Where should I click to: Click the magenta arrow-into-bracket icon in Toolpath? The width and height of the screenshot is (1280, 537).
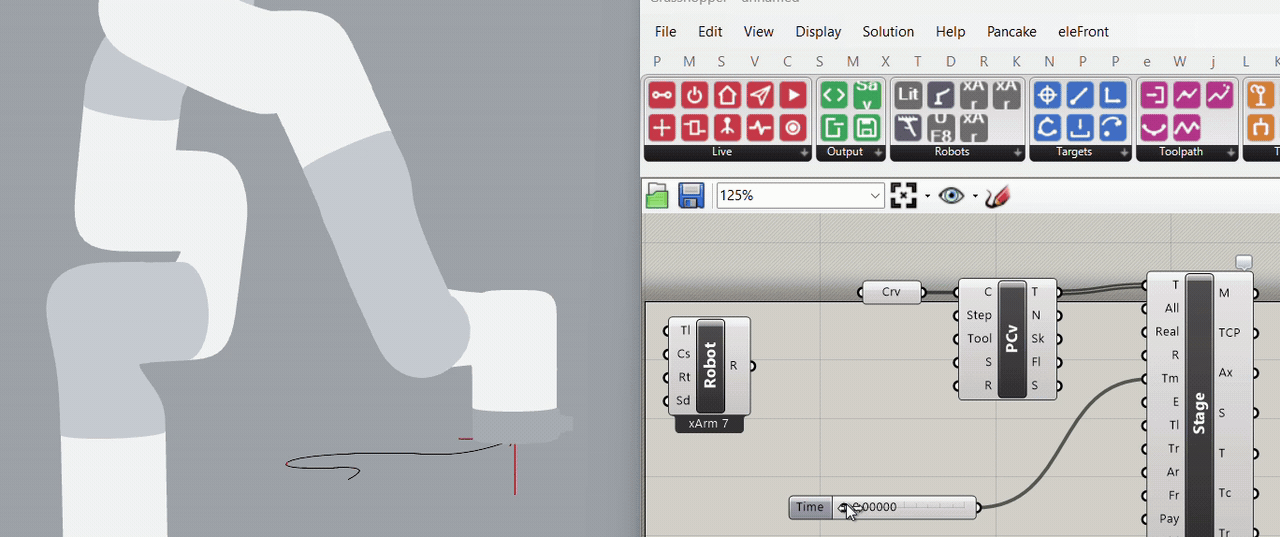pos(1154,96)
